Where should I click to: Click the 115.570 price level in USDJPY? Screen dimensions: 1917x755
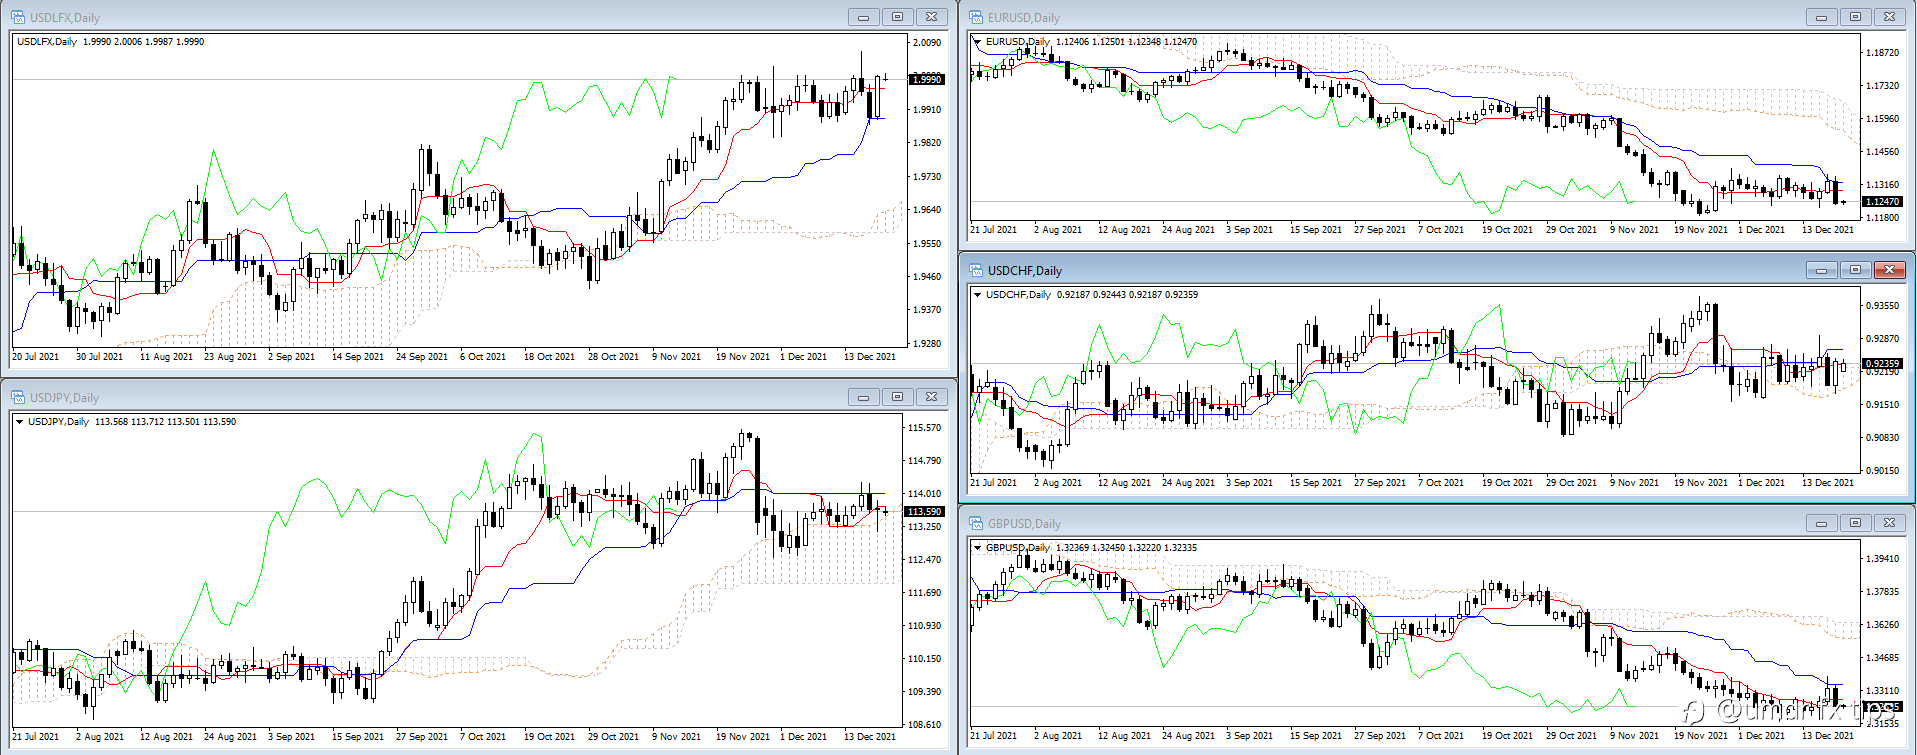[x=924, y=427]
